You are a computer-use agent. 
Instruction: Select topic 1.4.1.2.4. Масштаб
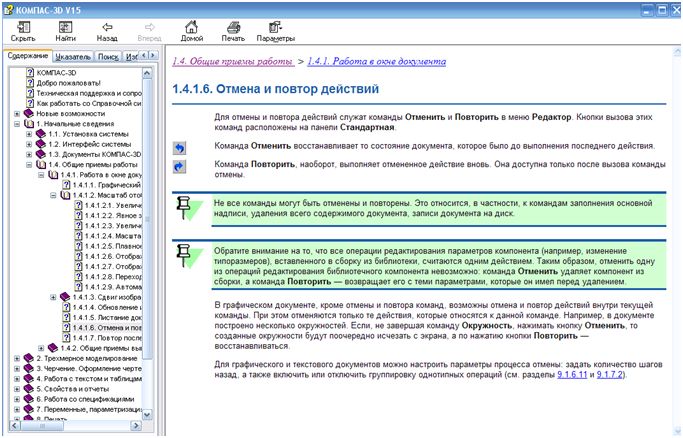click(x=113, y=236)
